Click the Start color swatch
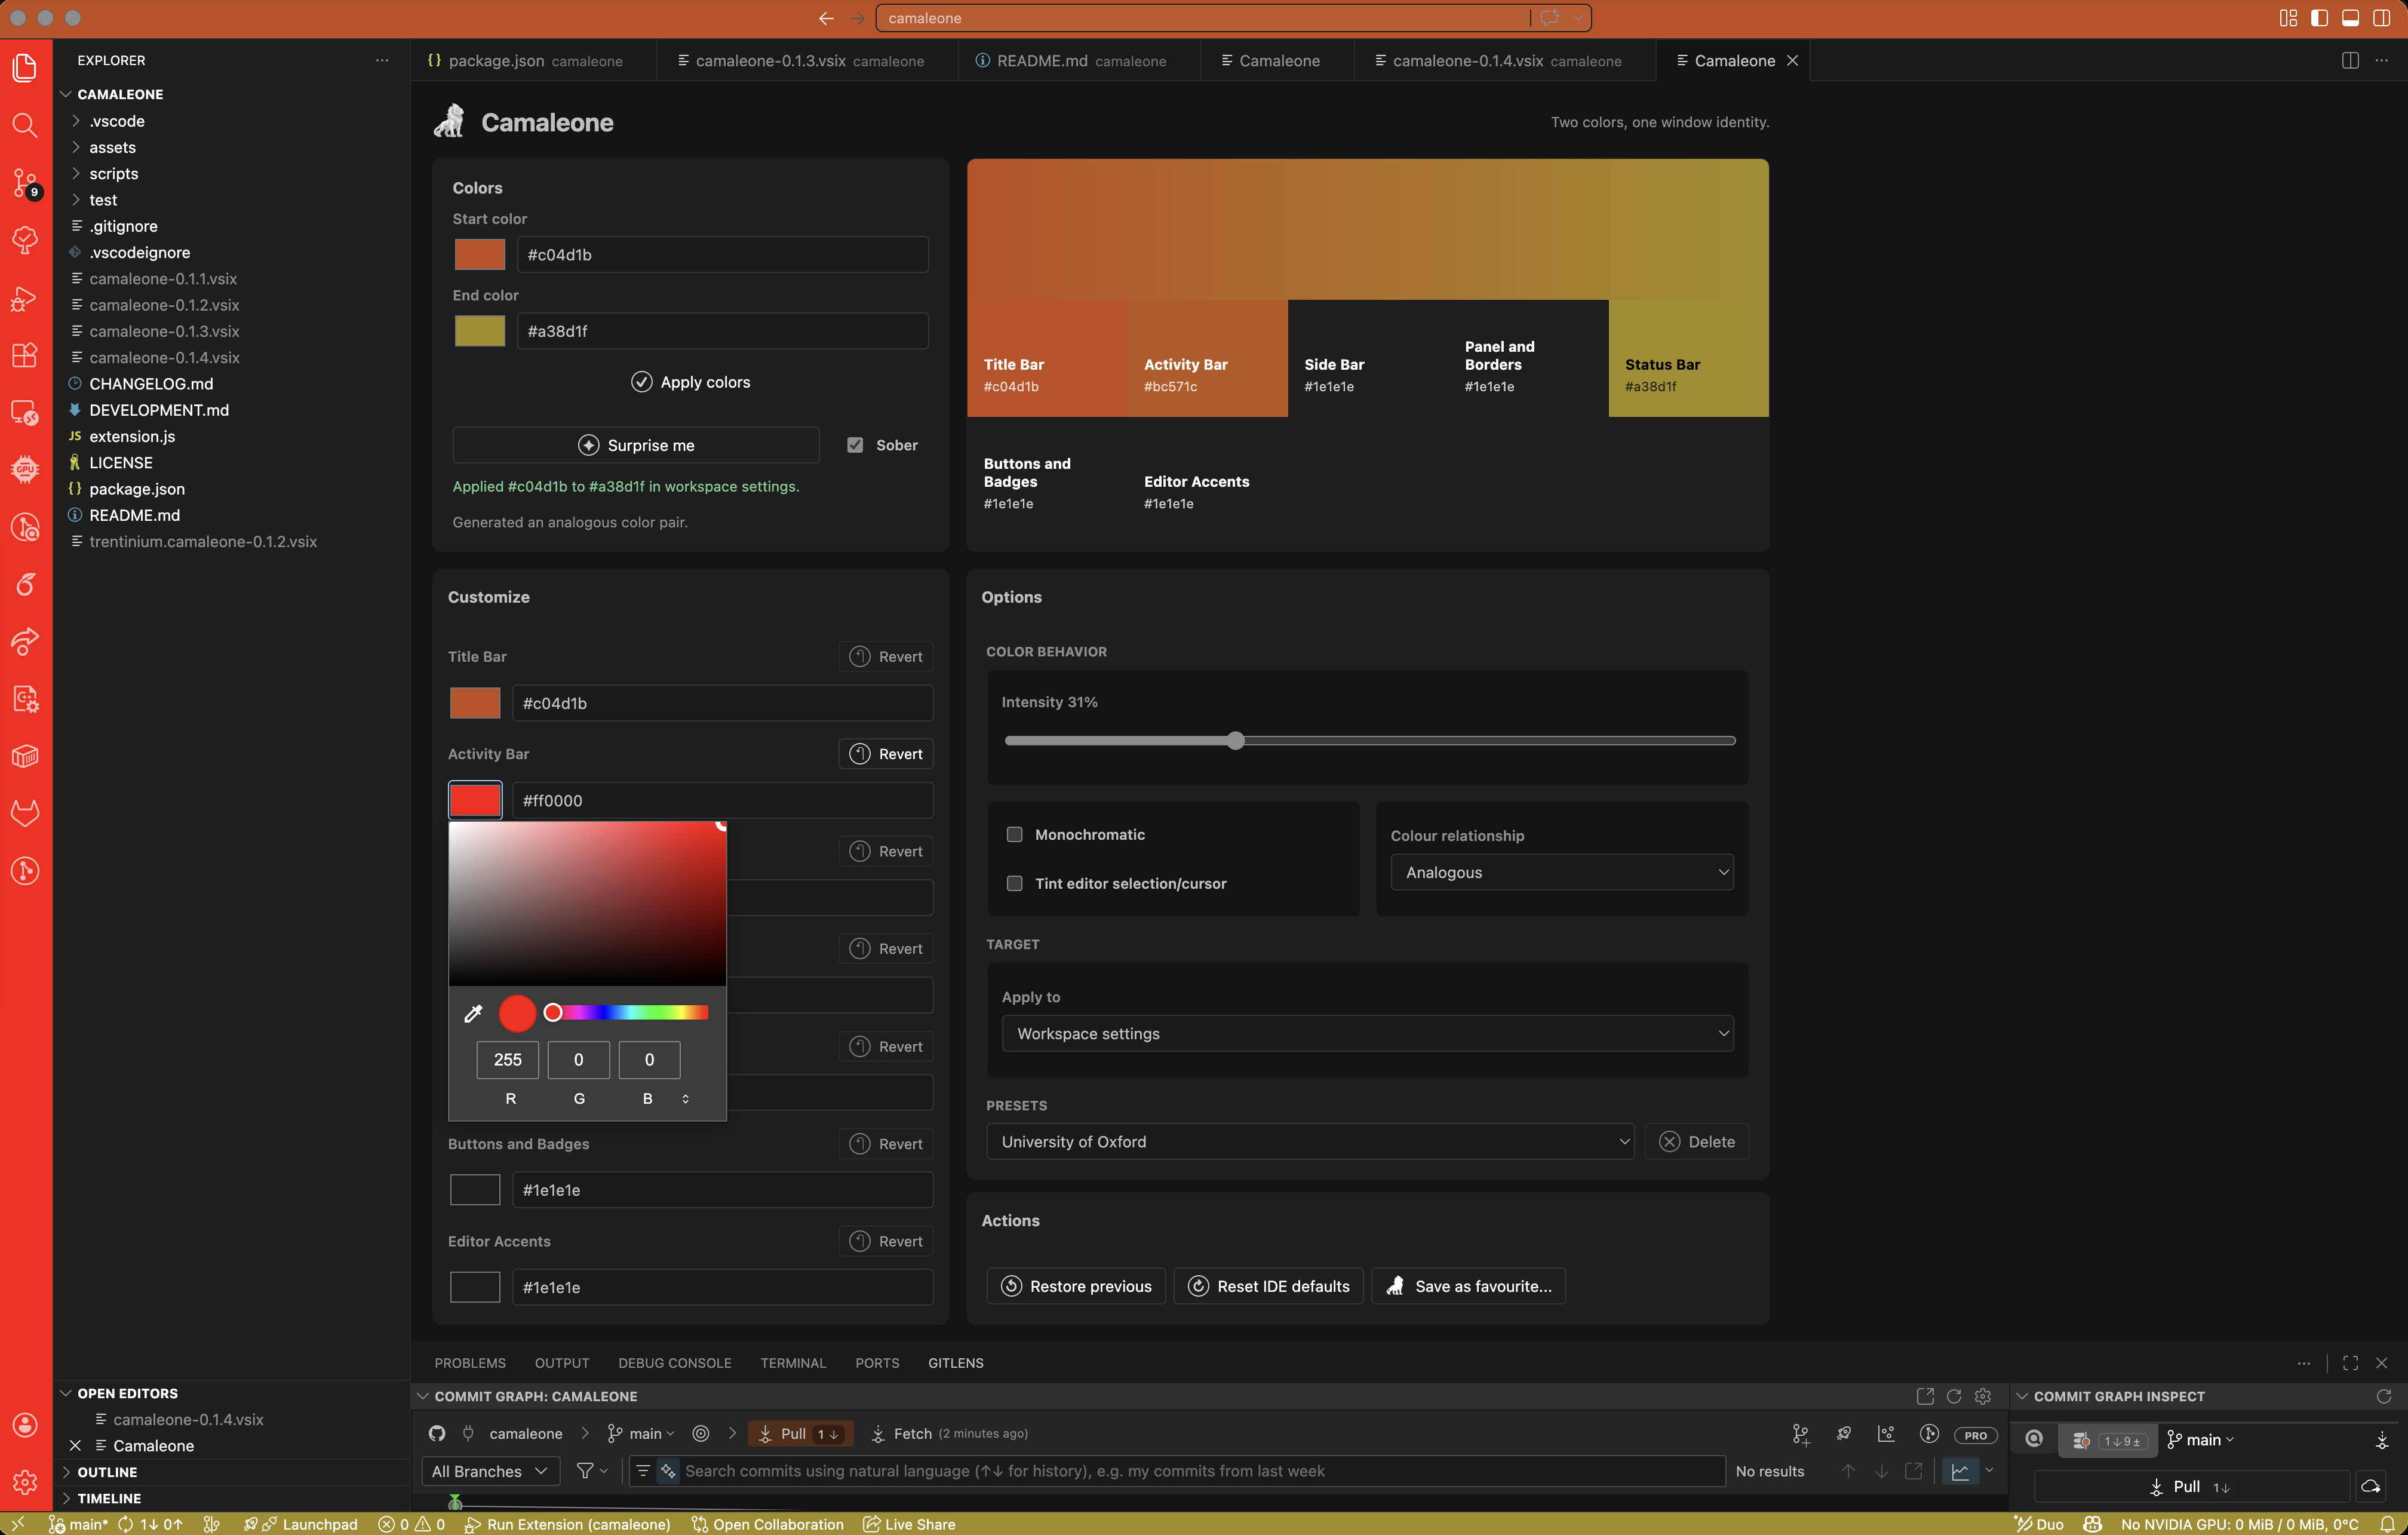The image size is (2408, 1535). [479, 254]
